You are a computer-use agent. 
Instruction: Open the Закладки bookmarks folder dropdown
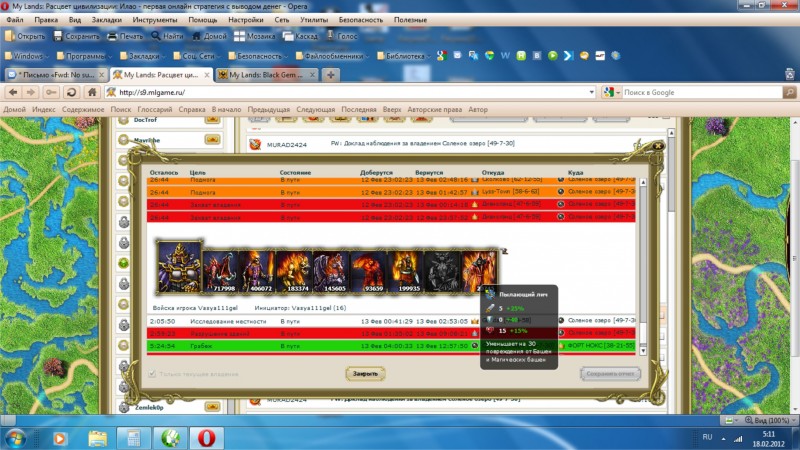142,56
